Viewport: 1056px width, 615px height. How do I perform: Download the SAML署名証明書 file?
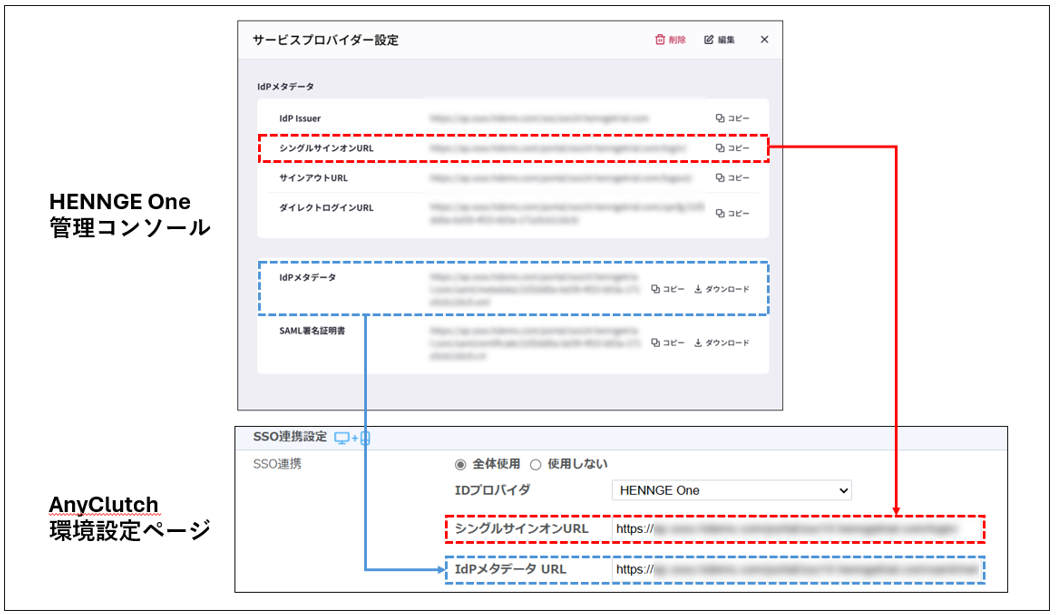pos(722,343)
